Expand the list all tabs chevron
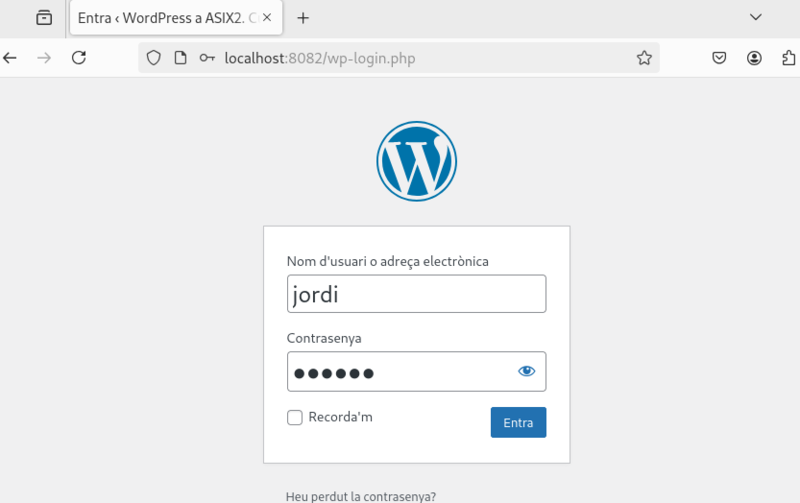The width and height of the screenshot is (800, 503). (x=756, y=17)
